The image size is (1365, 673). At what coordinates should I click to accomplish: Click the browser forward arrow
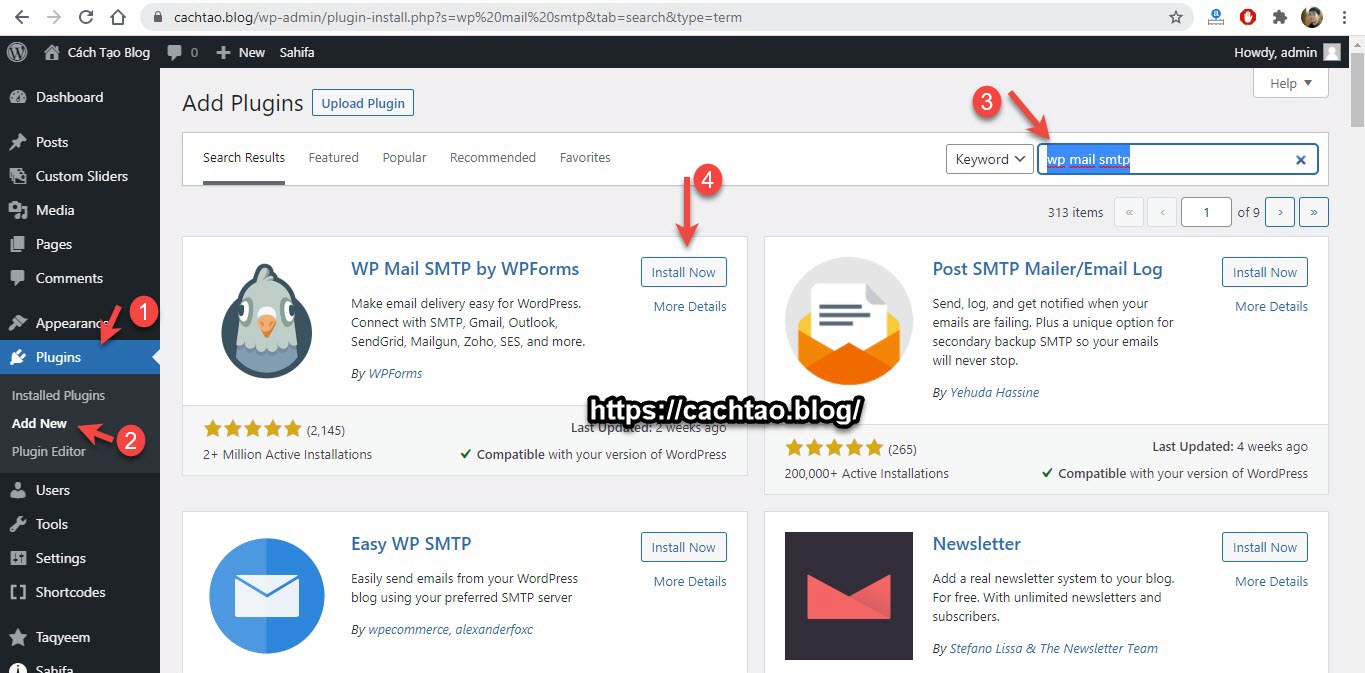pyautogui.click(x=54, y=17)
